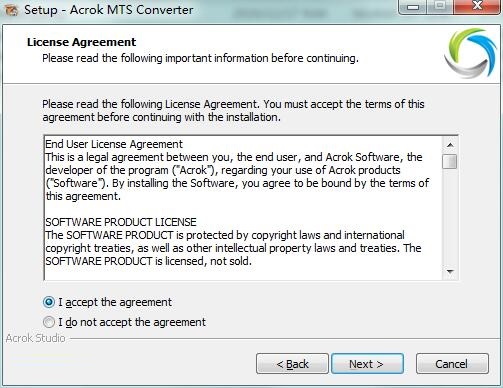
Task: Click the 'I accept the agreement' label text
Action: pyautogui.click(x=115, y=302)
